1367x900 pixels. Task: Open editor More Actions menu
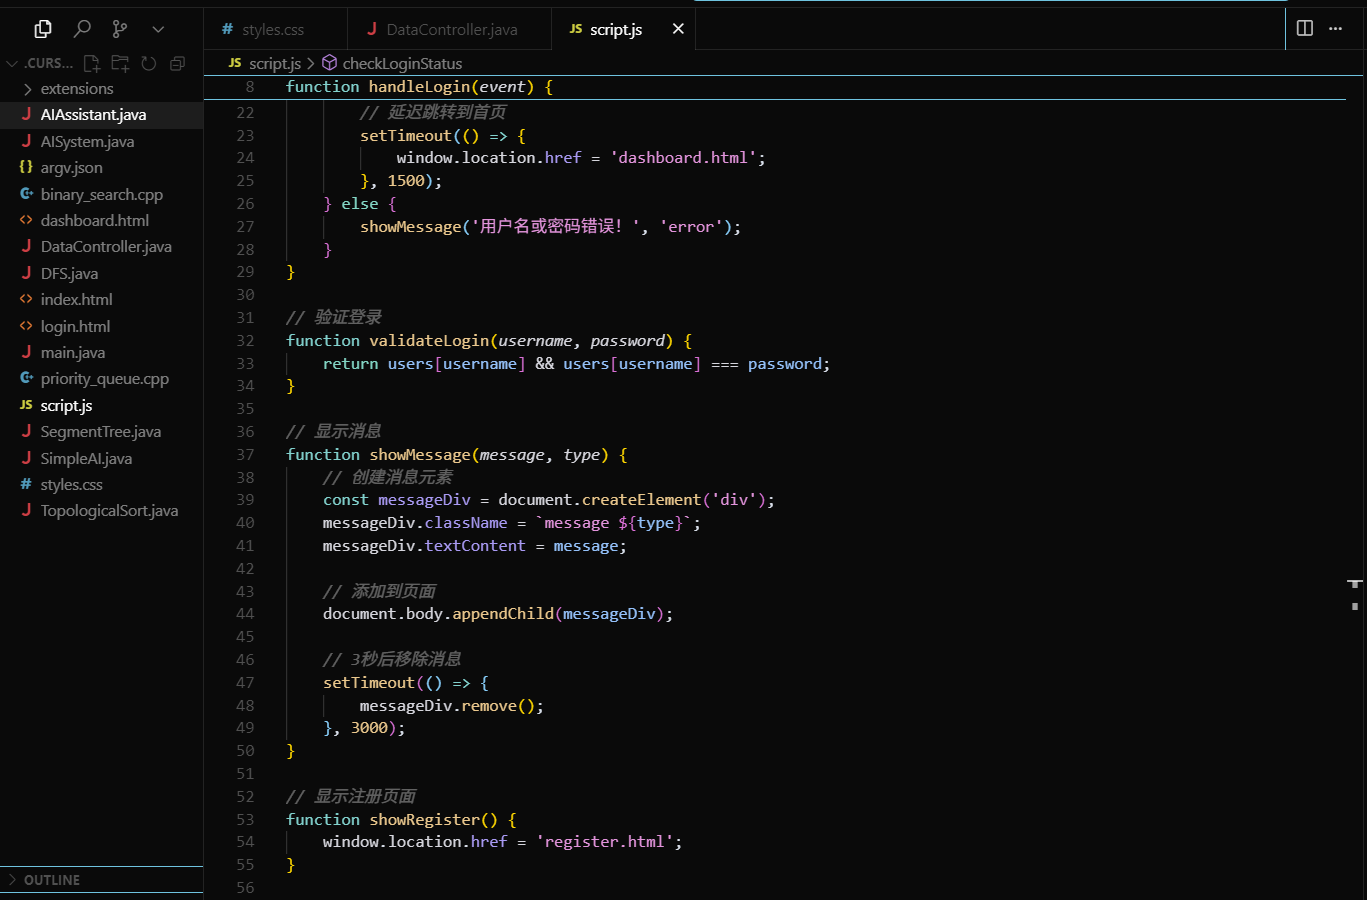[1335, 28]
